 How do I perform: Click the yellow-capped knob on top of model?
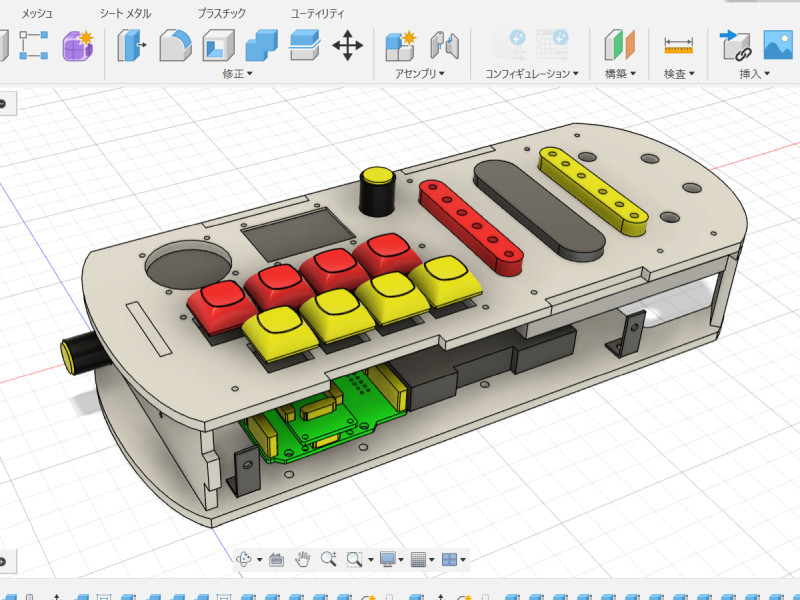coord(377,178)
